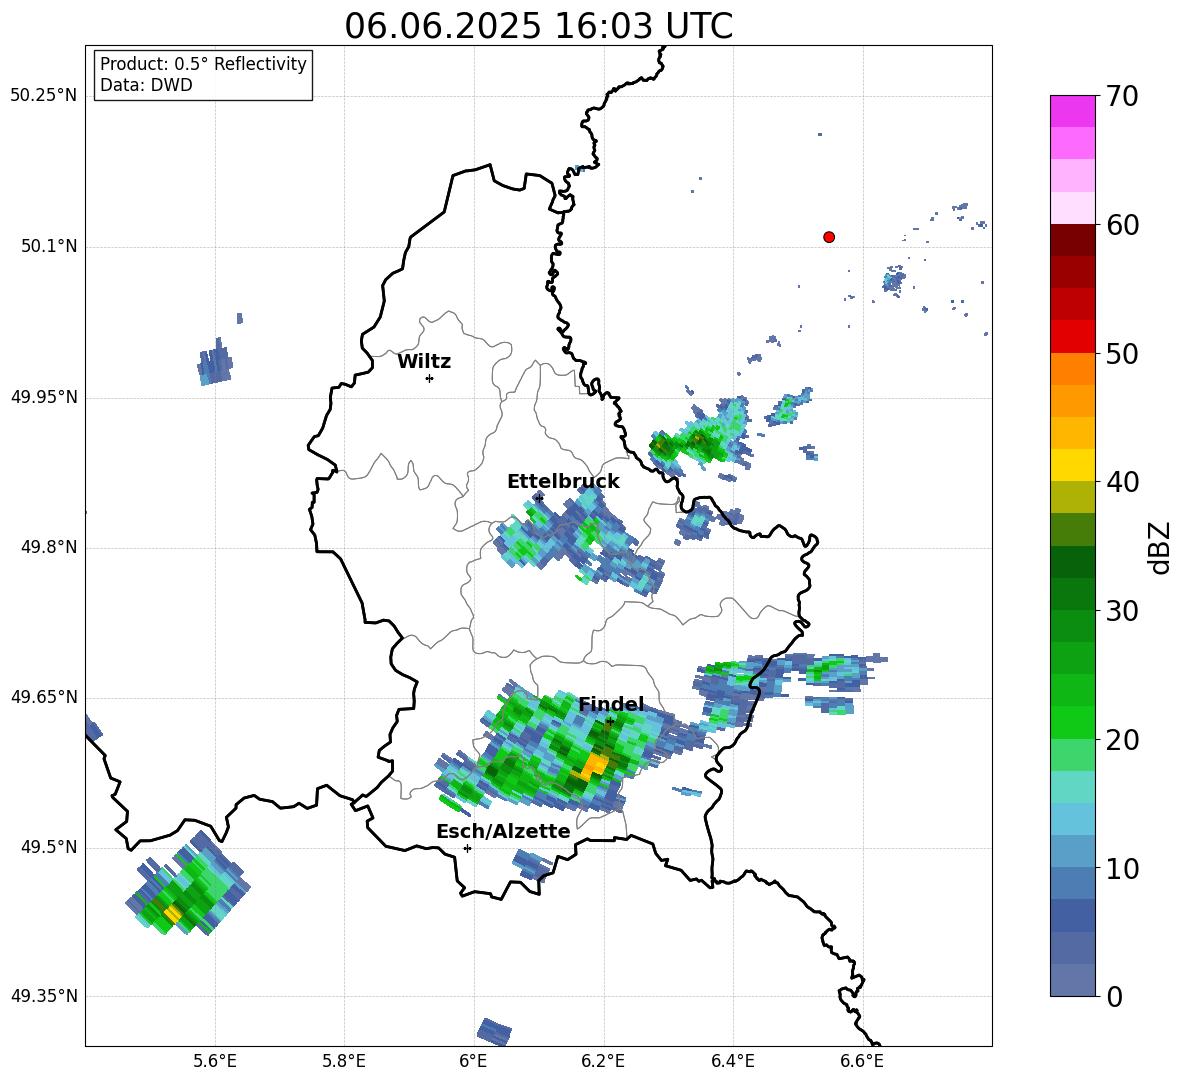Viewport: 1184px width, 1081px height.
Task: Click the 50.25°N latitude label
Action: [x=44, y=96]
